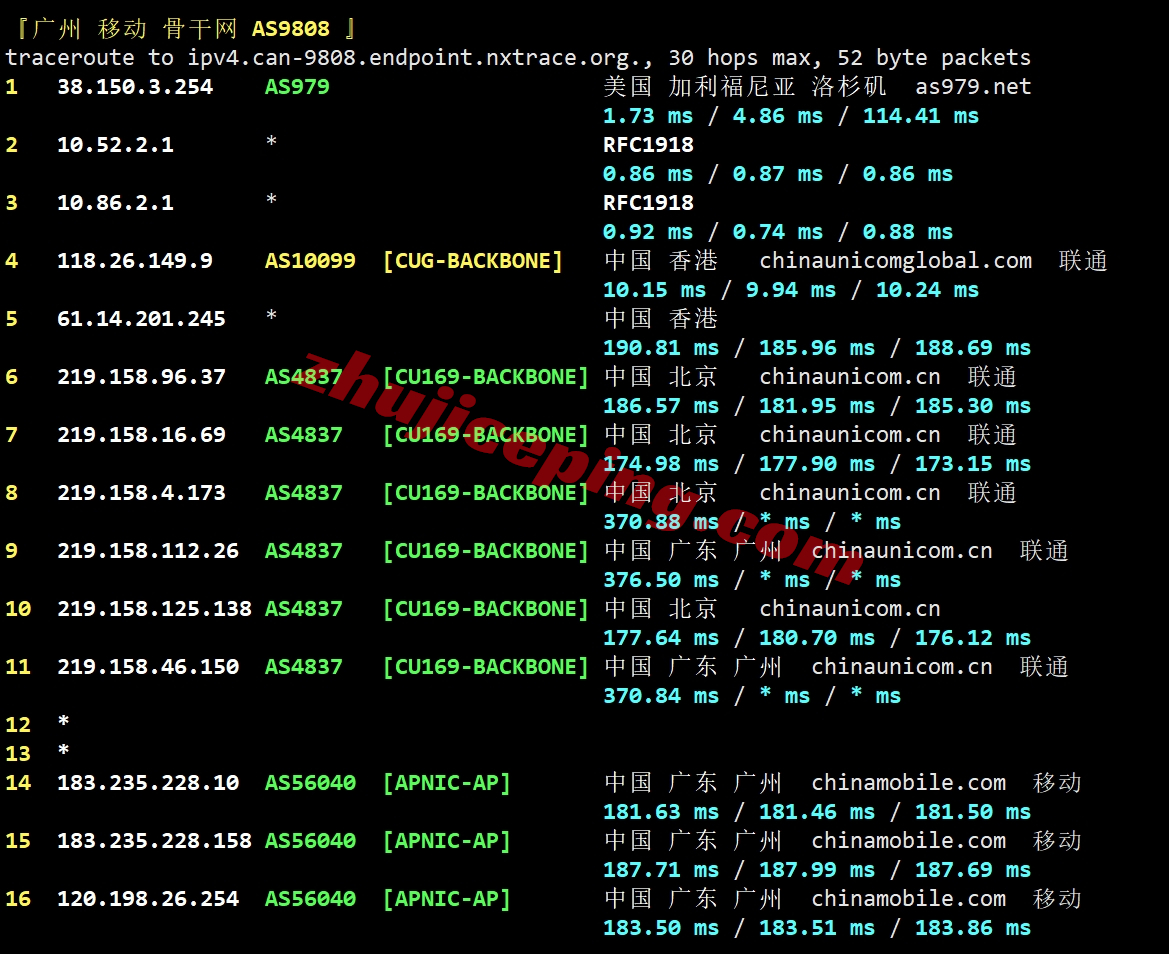Screen dimensions: 1169x954
Task: Click latency value 177.64 ms
Action: 661,639
